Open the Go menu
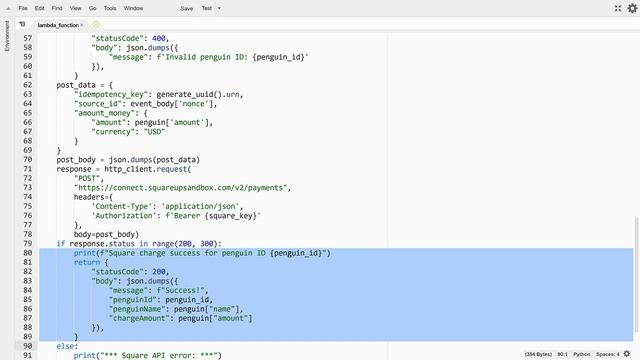Screen dimensions: 640x360 93,8
